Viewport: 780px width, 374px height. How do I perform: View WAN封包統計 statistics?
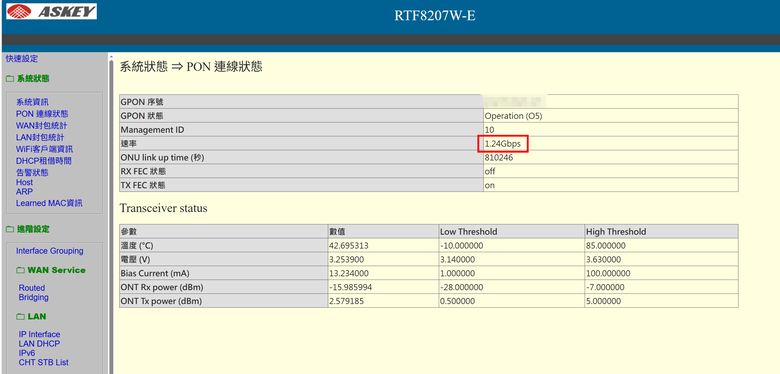[41, 125]
